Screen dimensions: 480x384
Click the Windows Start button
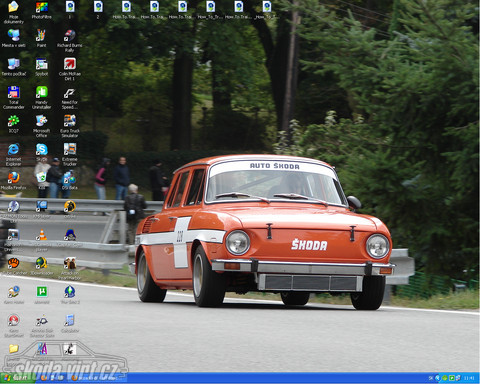(17, 378)
